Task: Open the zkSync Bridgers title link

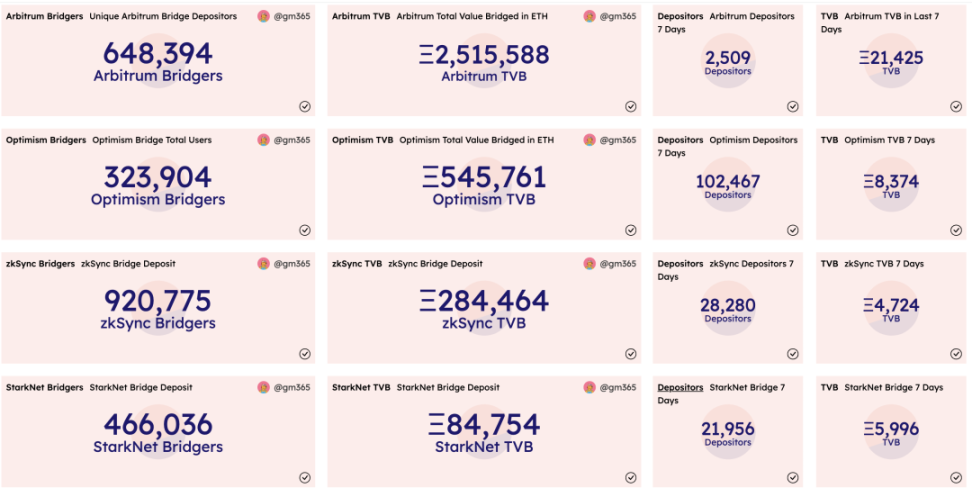Action: pyautogui.click(x=40, y=264)
